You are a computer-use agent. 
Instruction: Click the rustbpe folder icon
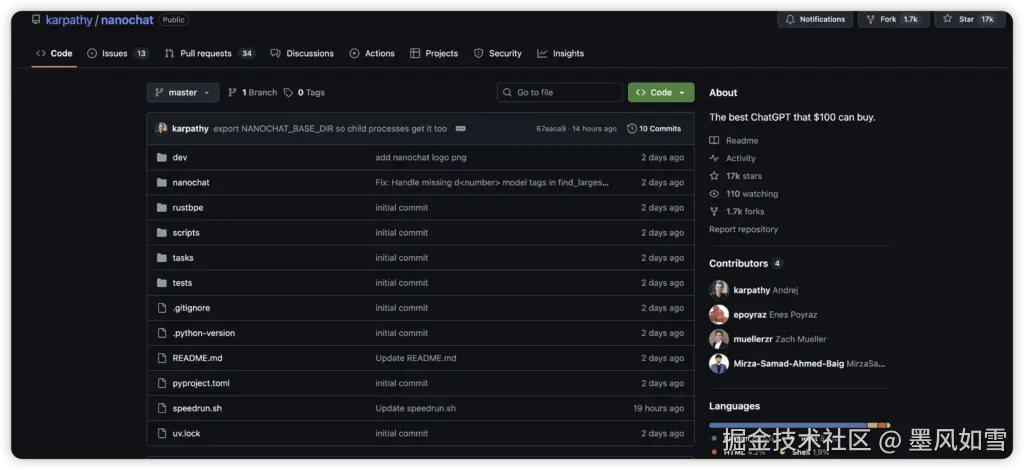click(162, 208)
